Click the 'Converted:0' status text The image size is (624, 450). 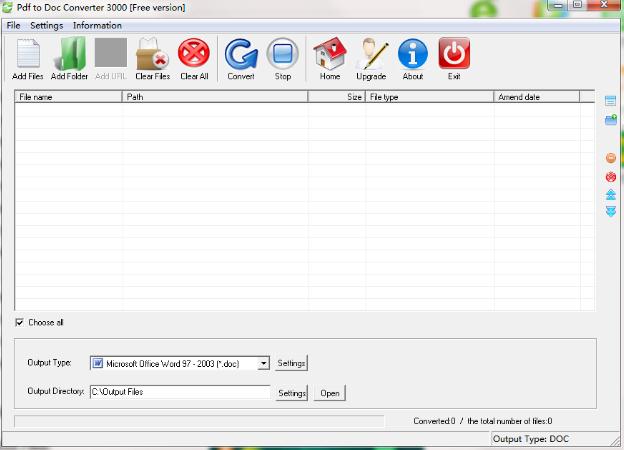[x=434, y=421]
